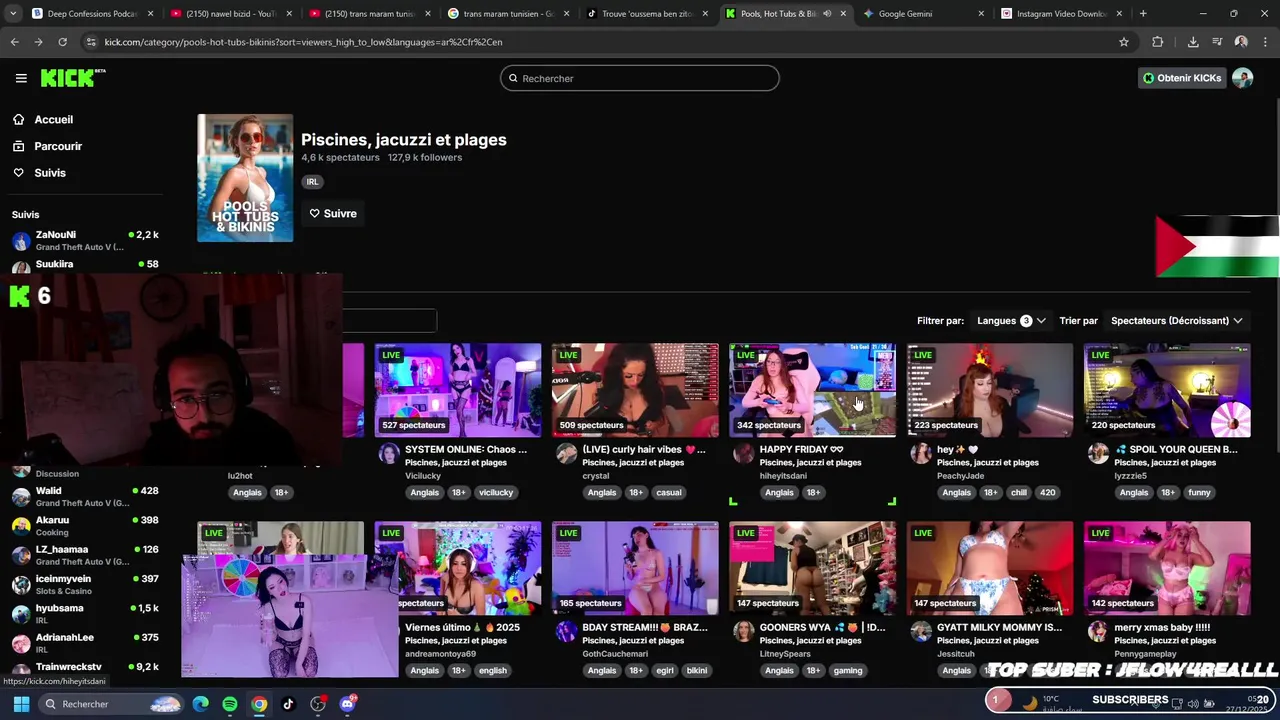Open Microsoft Edge from the taskbar

pos(201,704)
